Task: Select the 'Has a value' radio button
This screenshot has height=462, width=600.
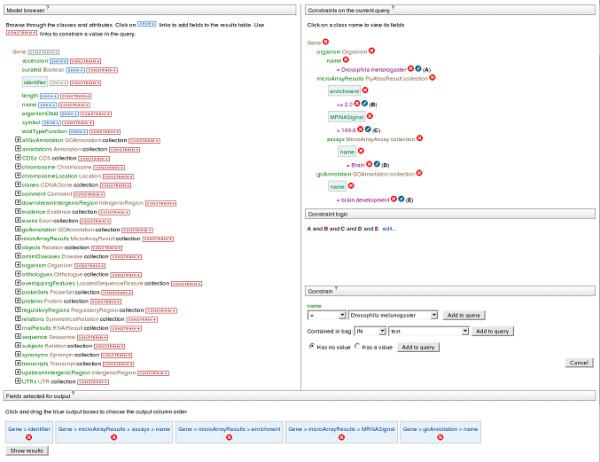Action: 357,346
